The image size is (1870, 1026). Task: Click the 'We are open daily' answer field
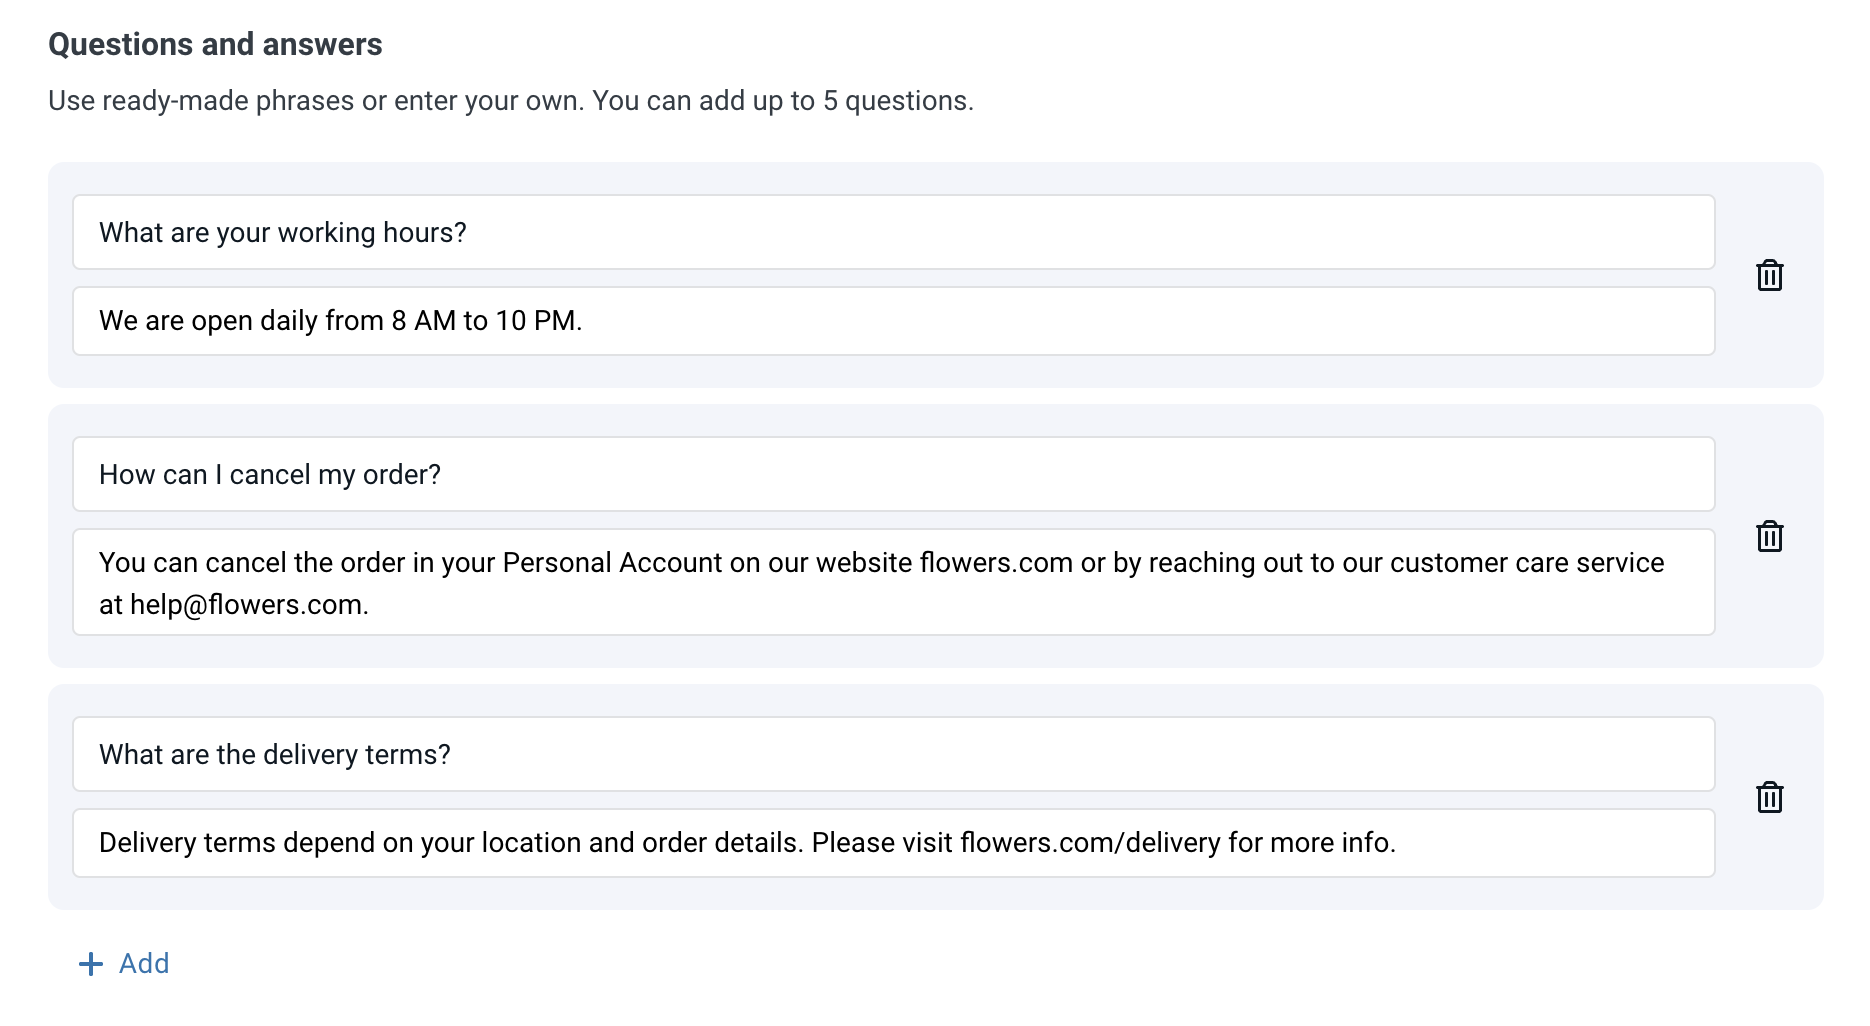893,321
